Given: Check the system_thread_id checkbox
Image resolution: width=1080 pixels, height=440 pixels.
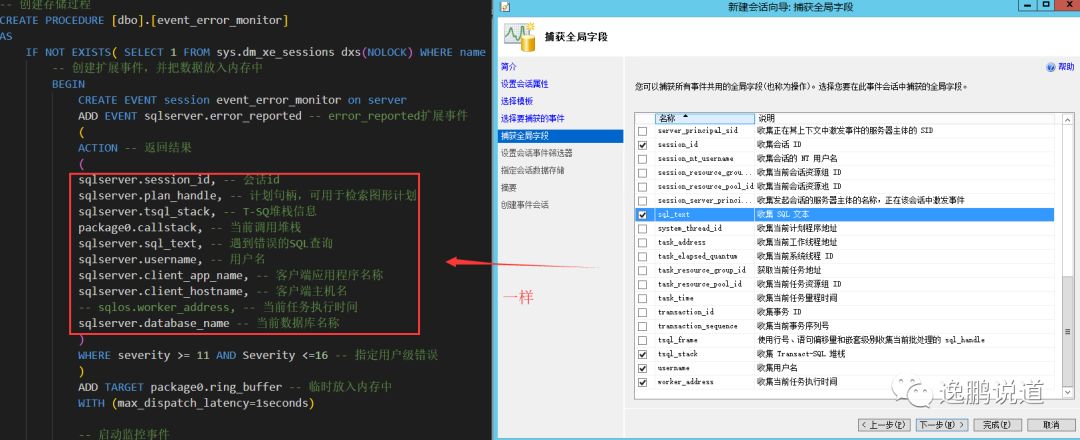Looking at the screenshot, I should pos(643,229).
